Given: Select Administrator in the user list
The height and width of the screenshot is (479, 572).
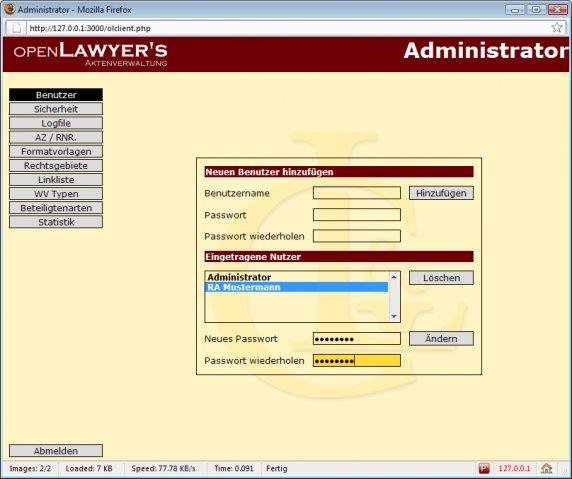Looking at the screenshot, I should pyautogui.click(x=297, y=277).
